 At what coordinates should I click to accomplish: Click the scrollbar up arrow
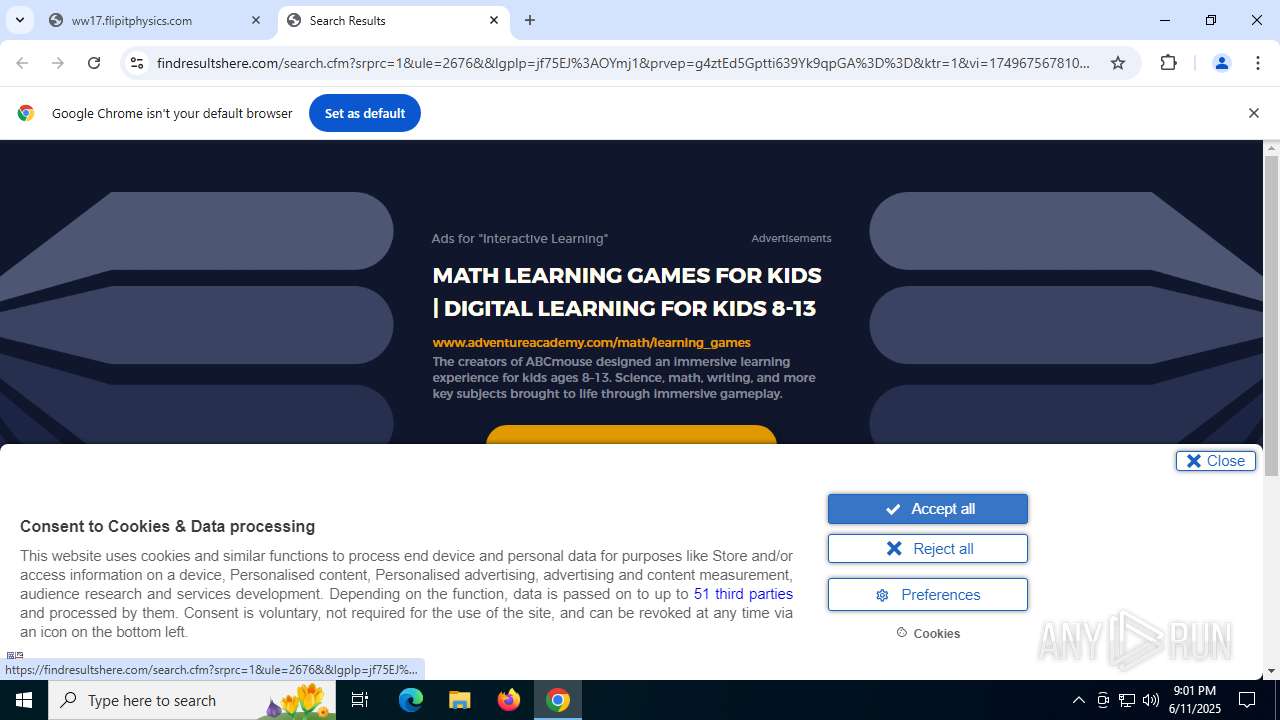[x=1271, y=149]
